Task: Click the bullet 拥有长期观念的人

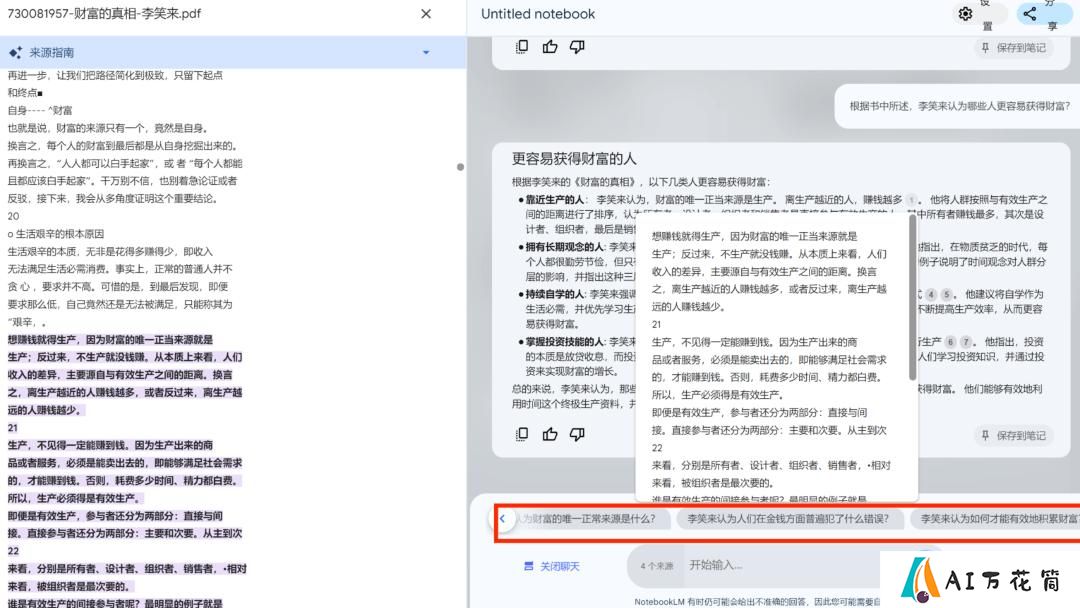Action: 564,247
